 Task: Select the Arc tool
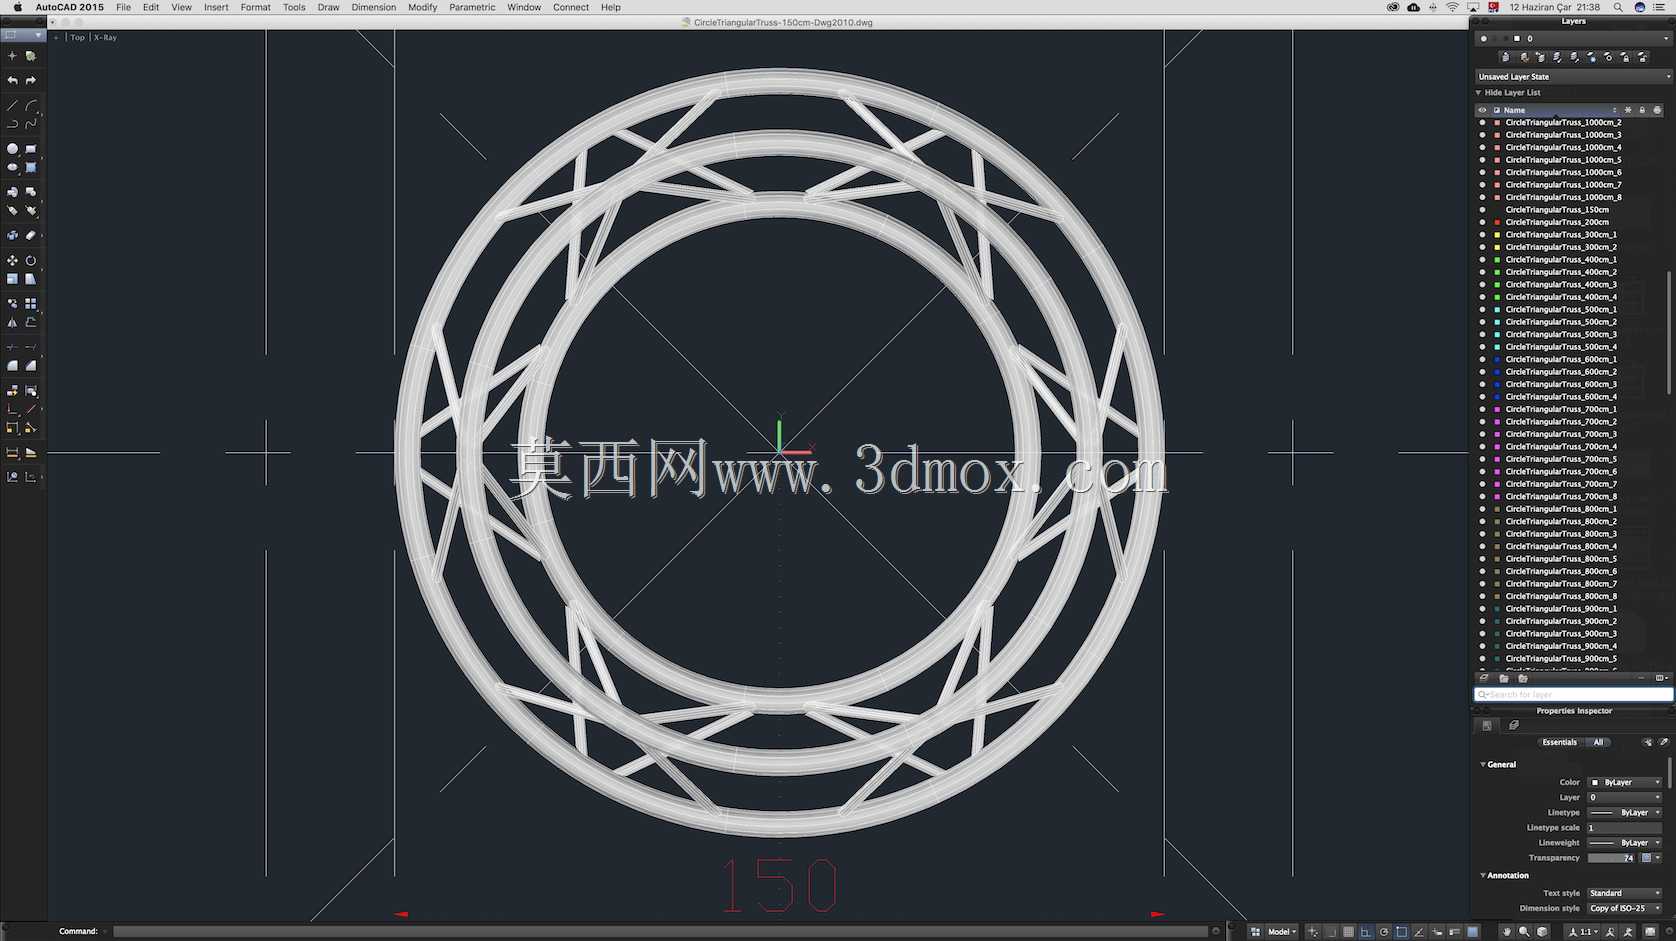(31, 105)
